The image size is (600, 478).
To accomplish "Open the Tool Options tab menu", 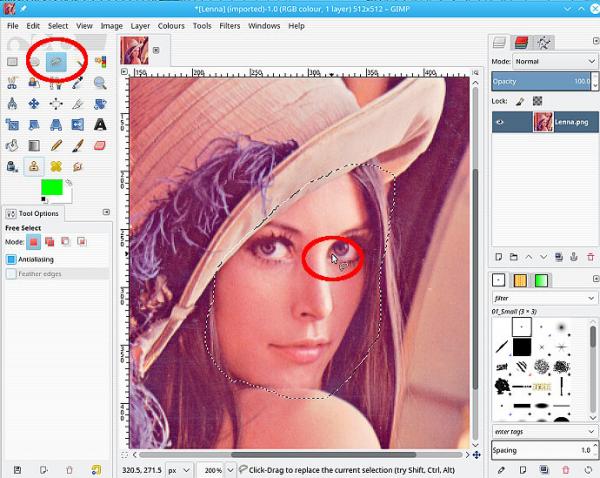I will [106, 212].
